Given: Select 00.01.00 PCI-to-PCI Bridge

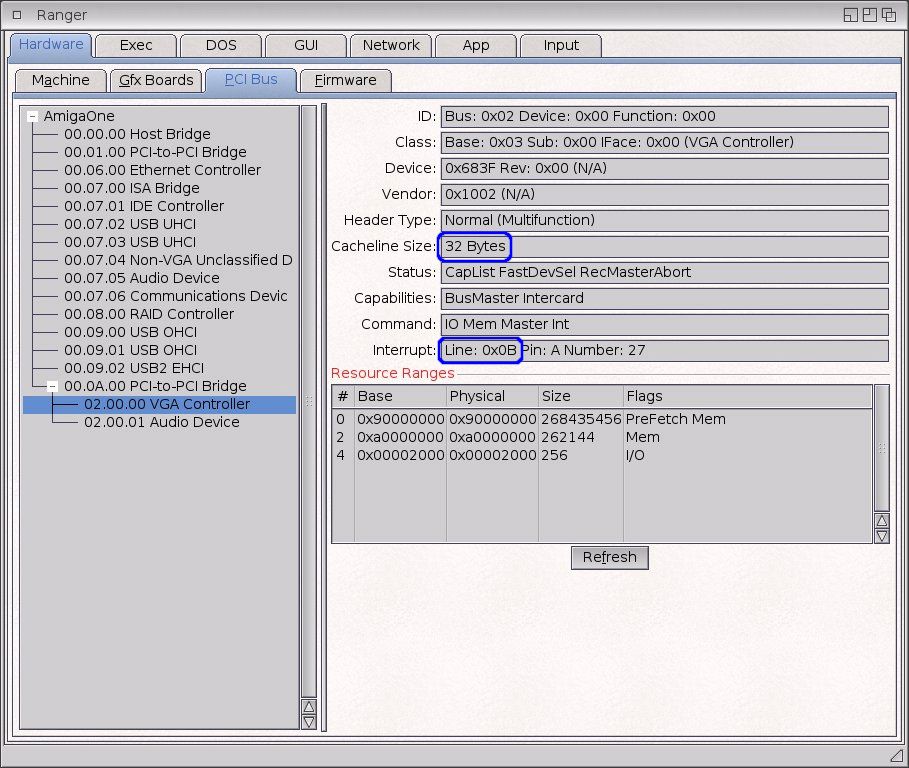Looking at the screenshot, I should pyautogui.click(x=155, y=152).
